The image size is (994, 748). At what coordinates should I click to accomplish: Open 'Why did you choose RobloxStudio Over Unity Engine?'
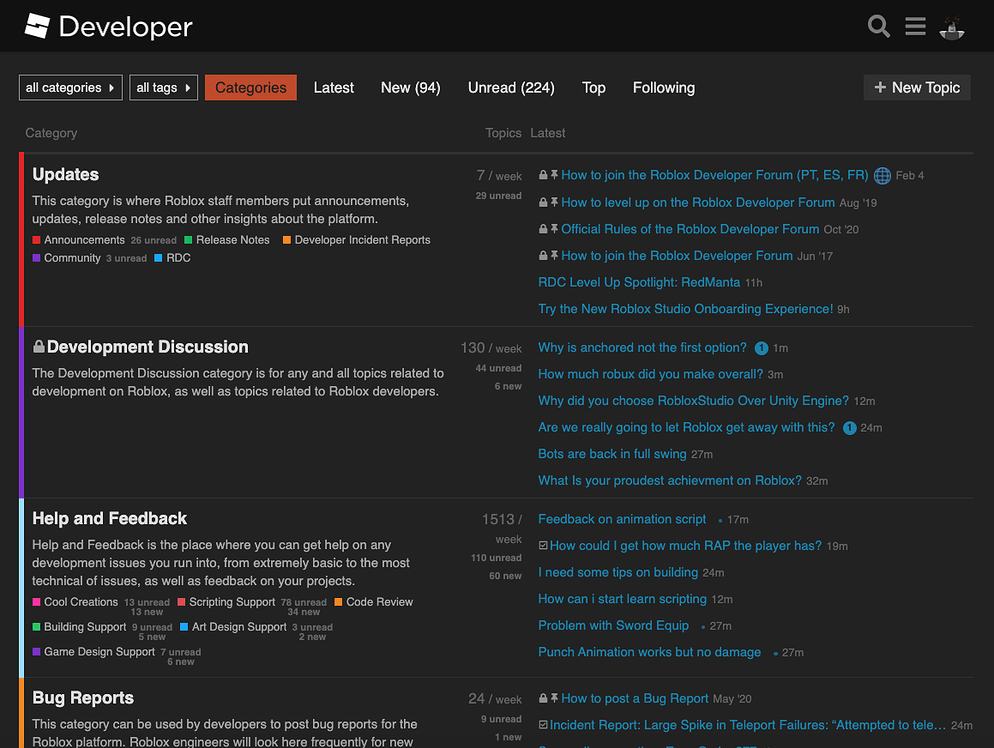pos(694,401)
